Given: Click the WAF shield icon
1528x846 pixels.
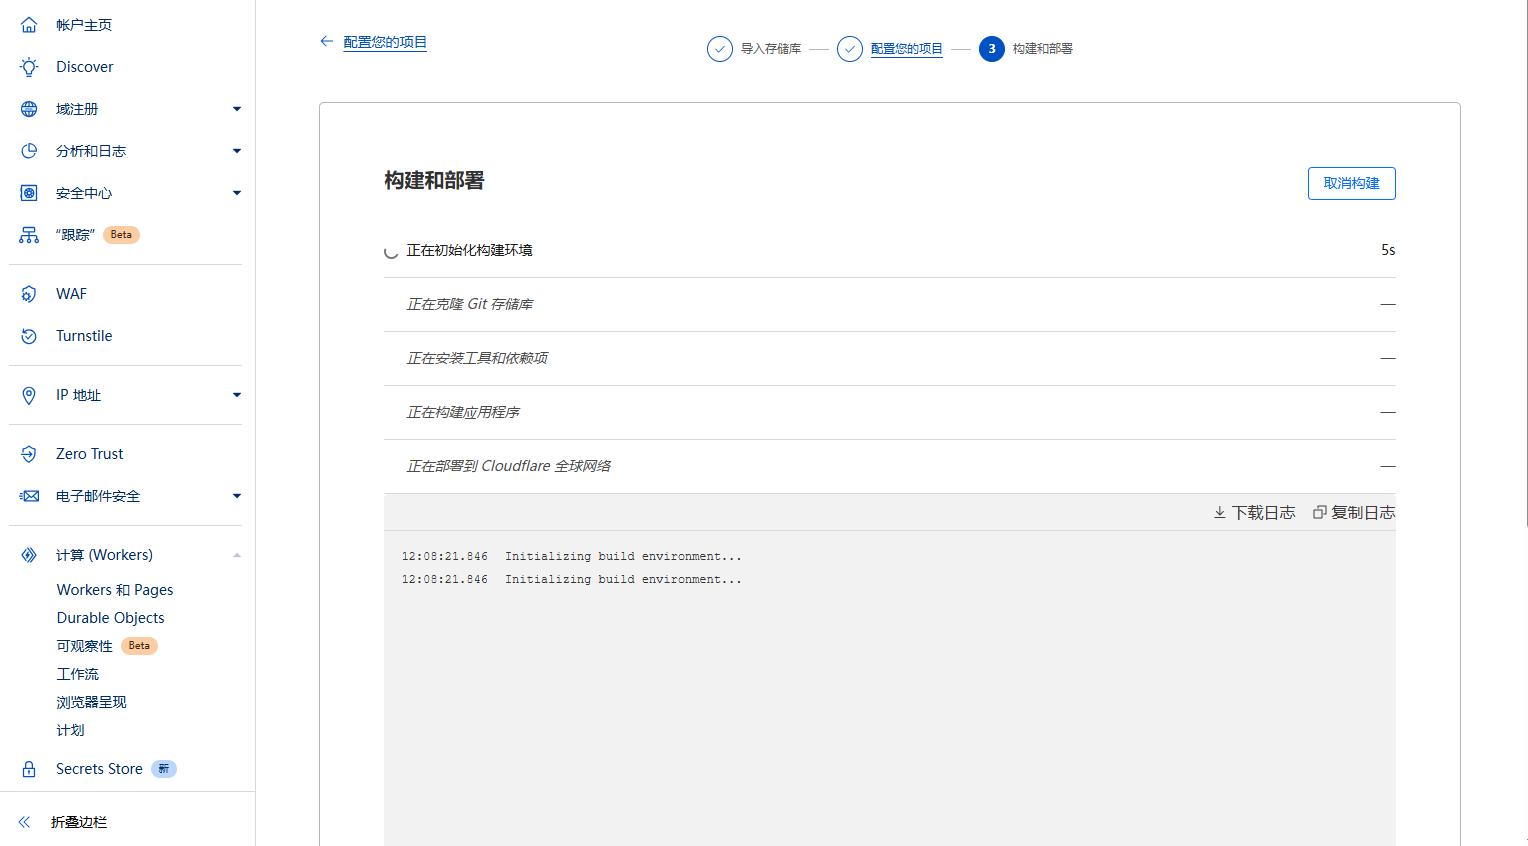Looking at the screenshot, I should pos(29,293).
